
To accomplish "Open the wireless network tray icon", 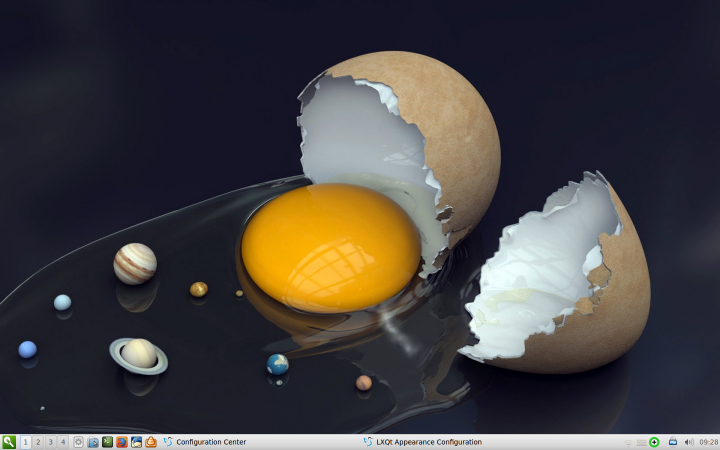I will point(629,442).
